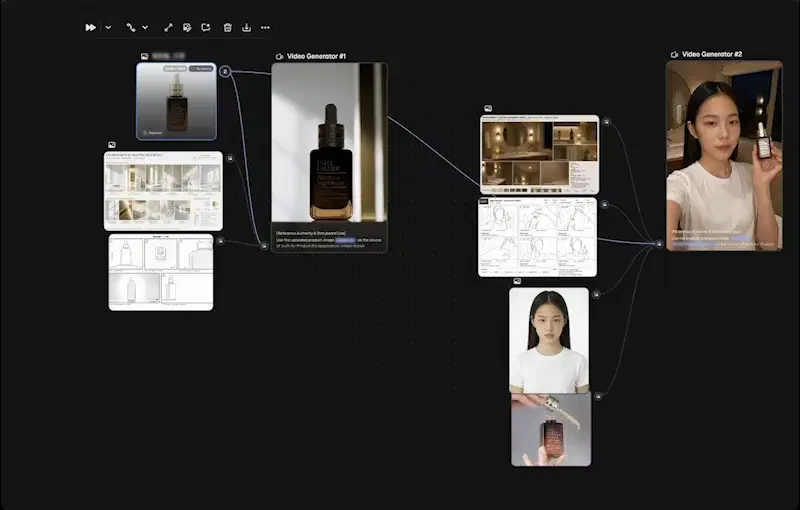Click image icon above woman portrait node

(x=517, y=281)
